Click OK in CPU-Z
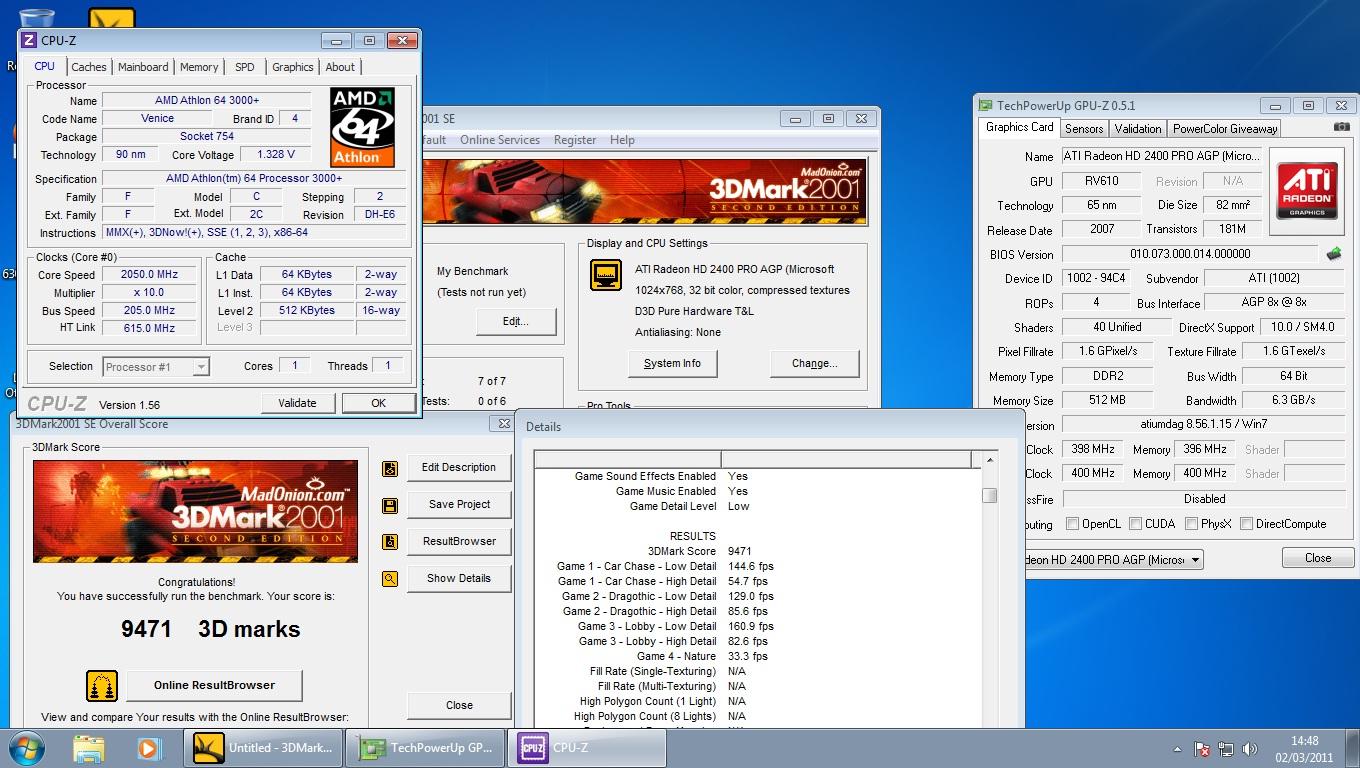 (x=378, y=403)
